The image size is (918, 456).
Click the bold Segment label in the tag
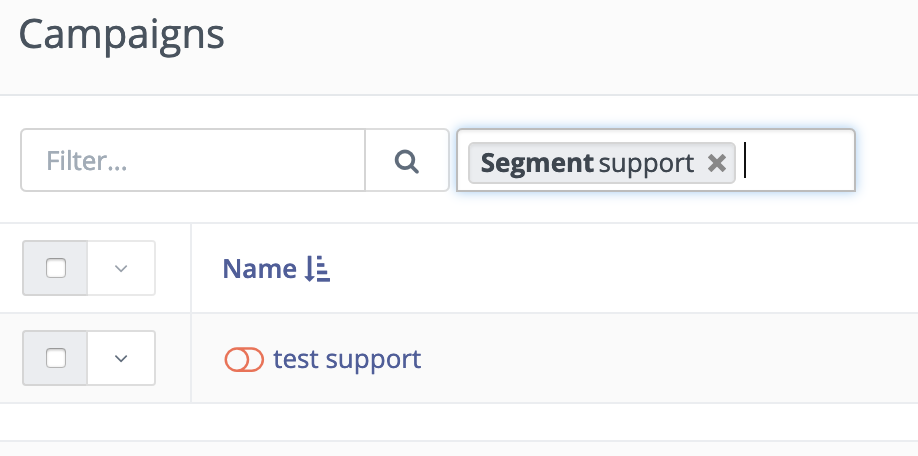coord(537,163)
